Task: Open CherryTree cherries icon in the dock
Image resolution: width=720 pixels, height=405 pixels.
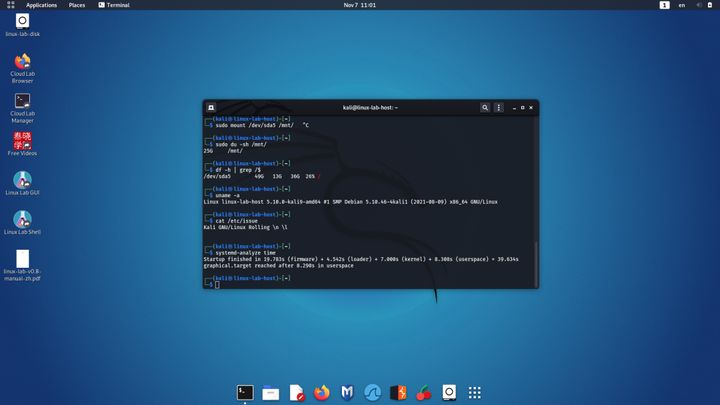Action: pyautogui.click(x=423, y=393)
